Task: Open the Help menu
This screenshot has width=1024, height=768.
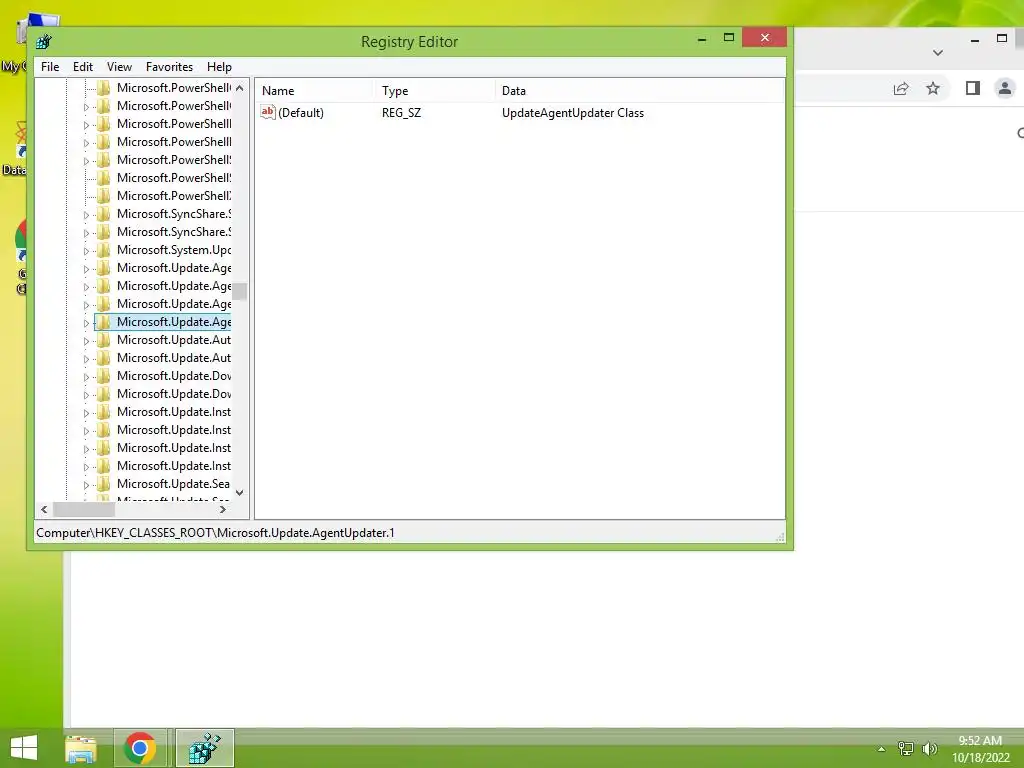Action: (x=219, y=67)
